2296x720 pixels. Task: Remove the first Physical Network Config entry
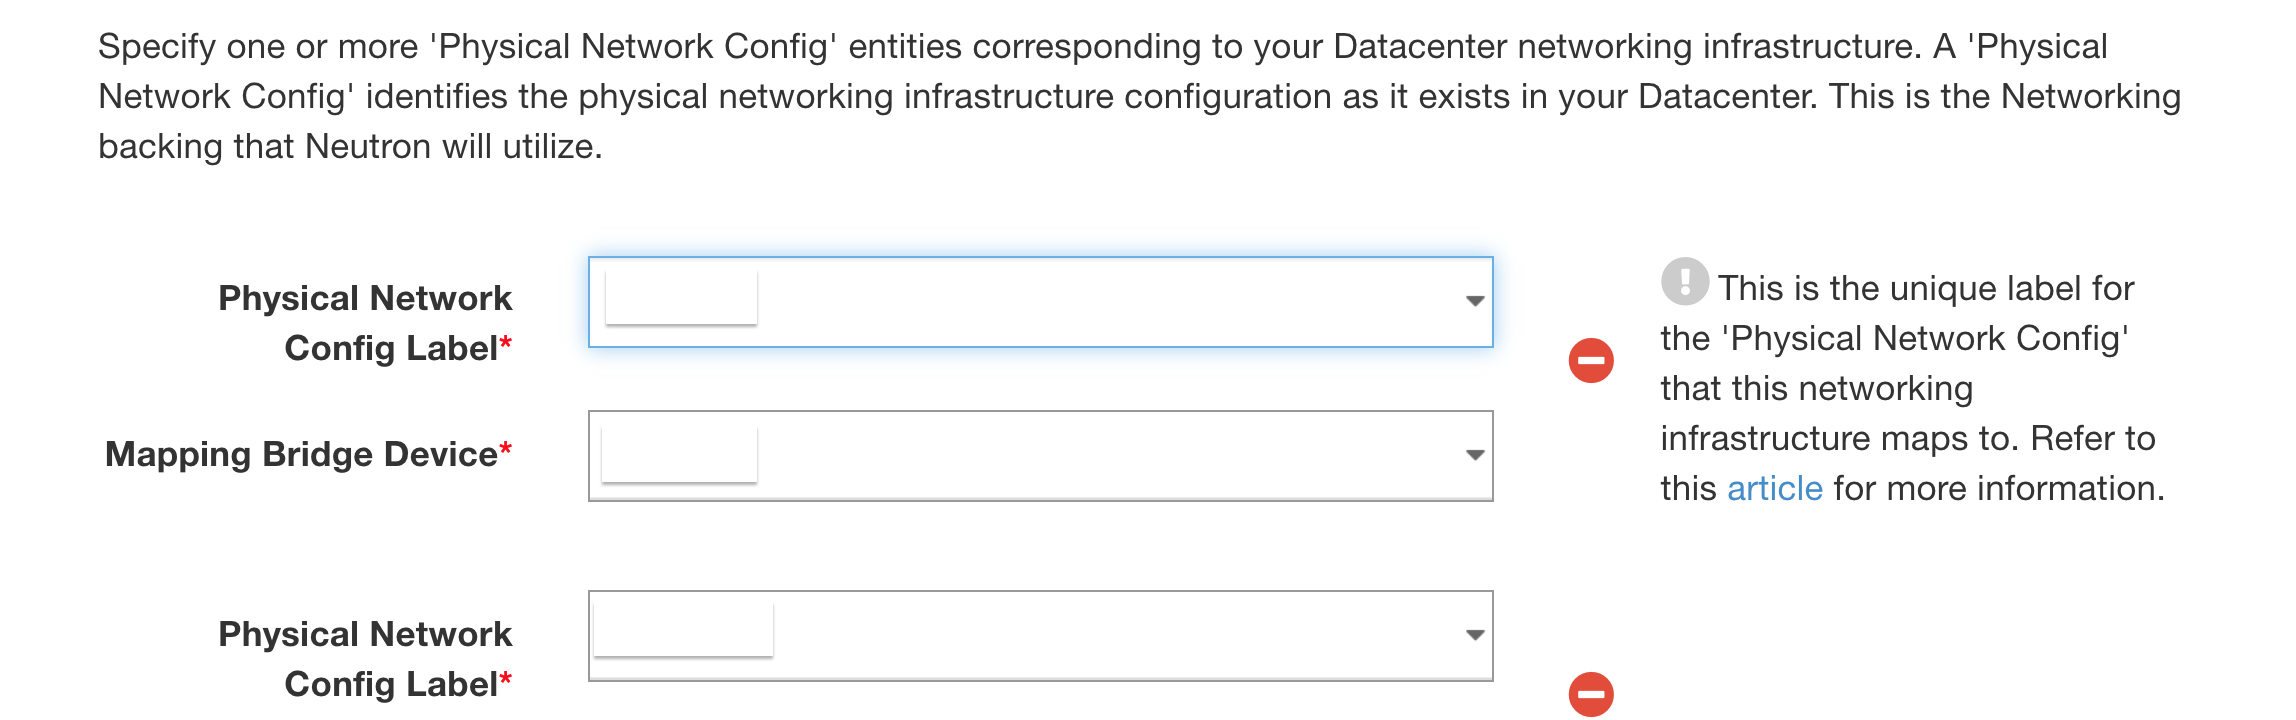(1591, 360)
